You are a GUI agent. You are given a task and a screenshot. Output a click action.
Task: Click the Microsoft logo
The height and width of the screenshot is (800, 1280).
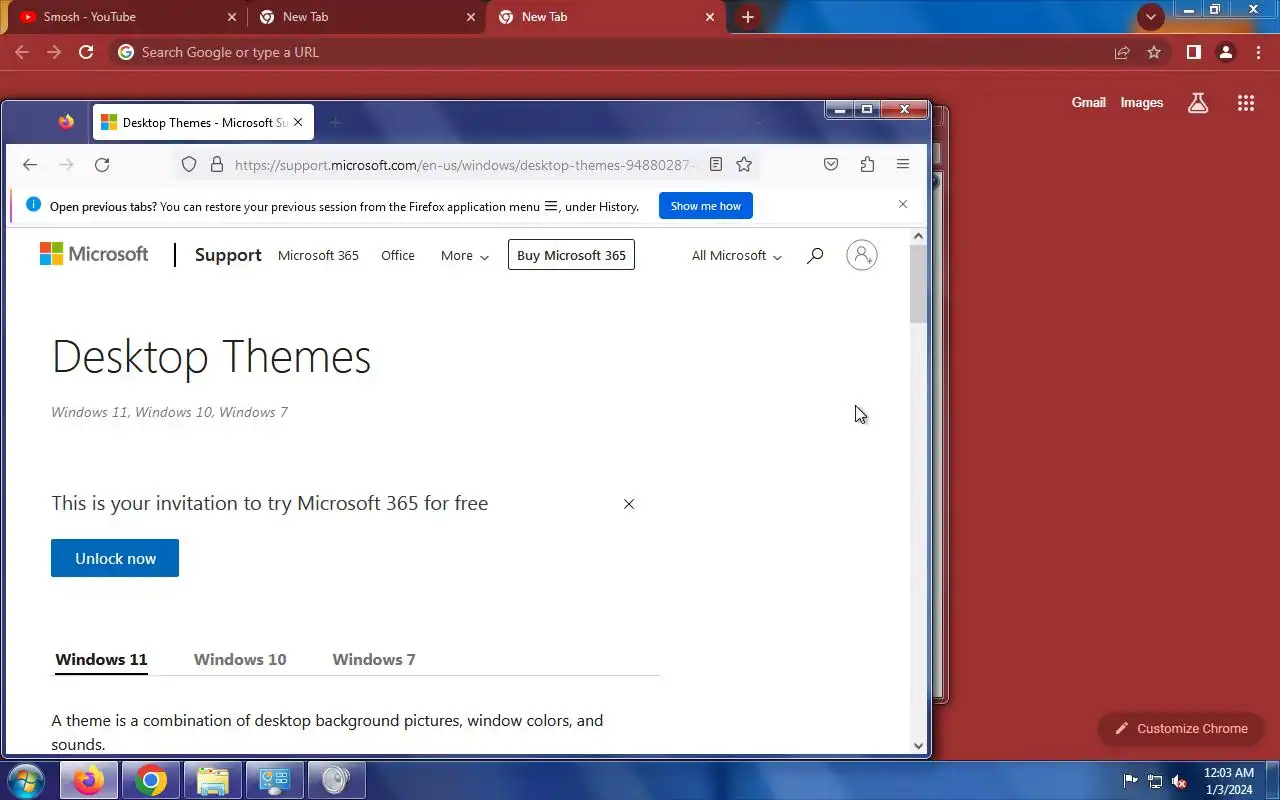[94, 254]
